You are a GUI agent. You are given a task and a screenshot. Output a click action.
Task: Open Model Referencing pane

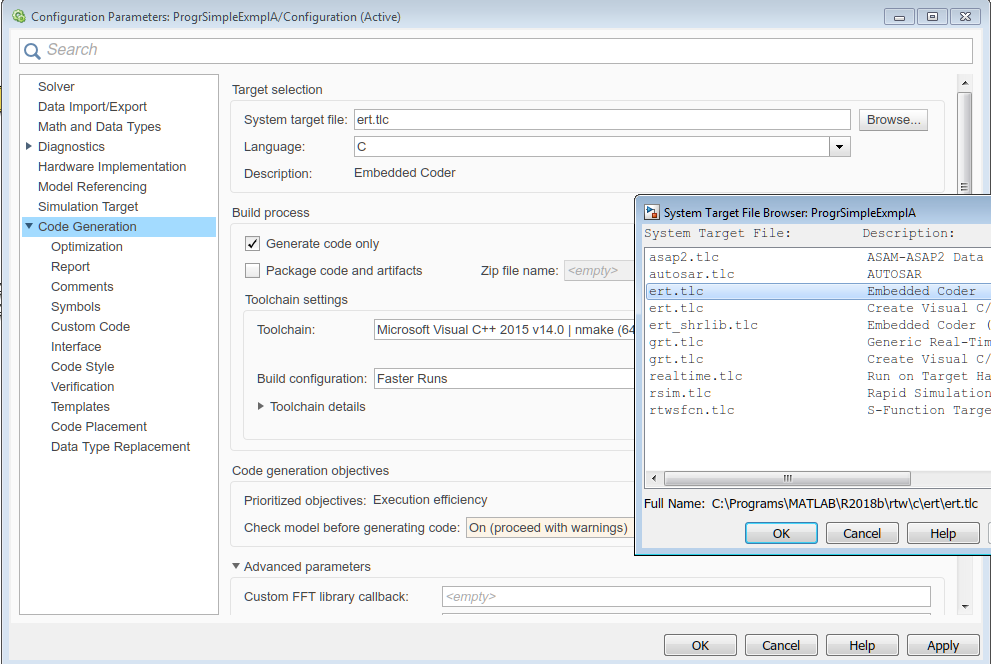(x=92, y=187)
